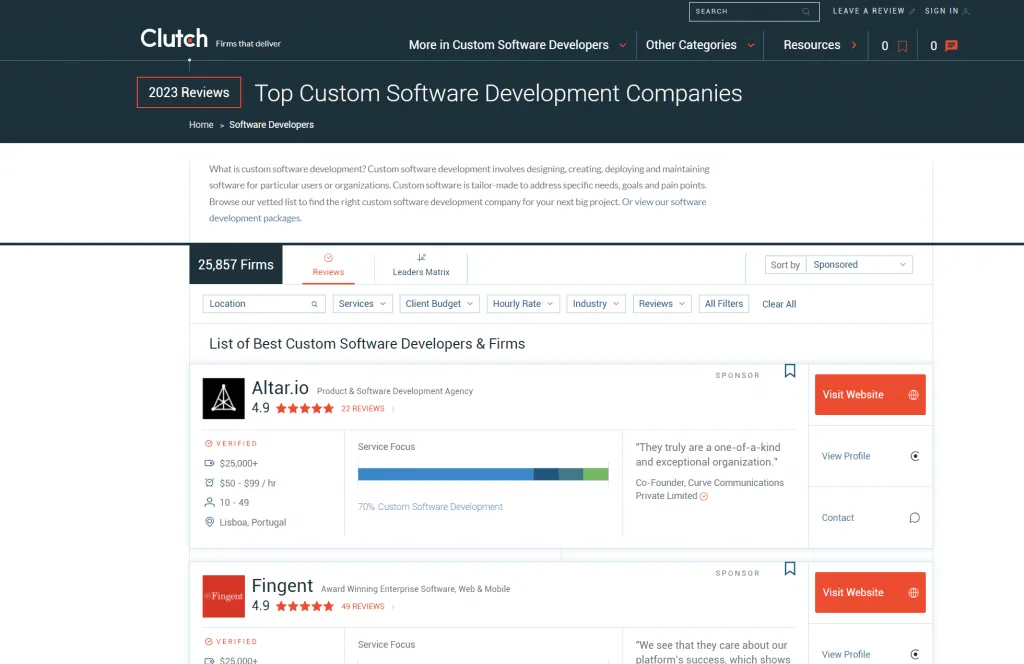Open the Hourly Rate filter dropdown

click(x=523, y=304)
